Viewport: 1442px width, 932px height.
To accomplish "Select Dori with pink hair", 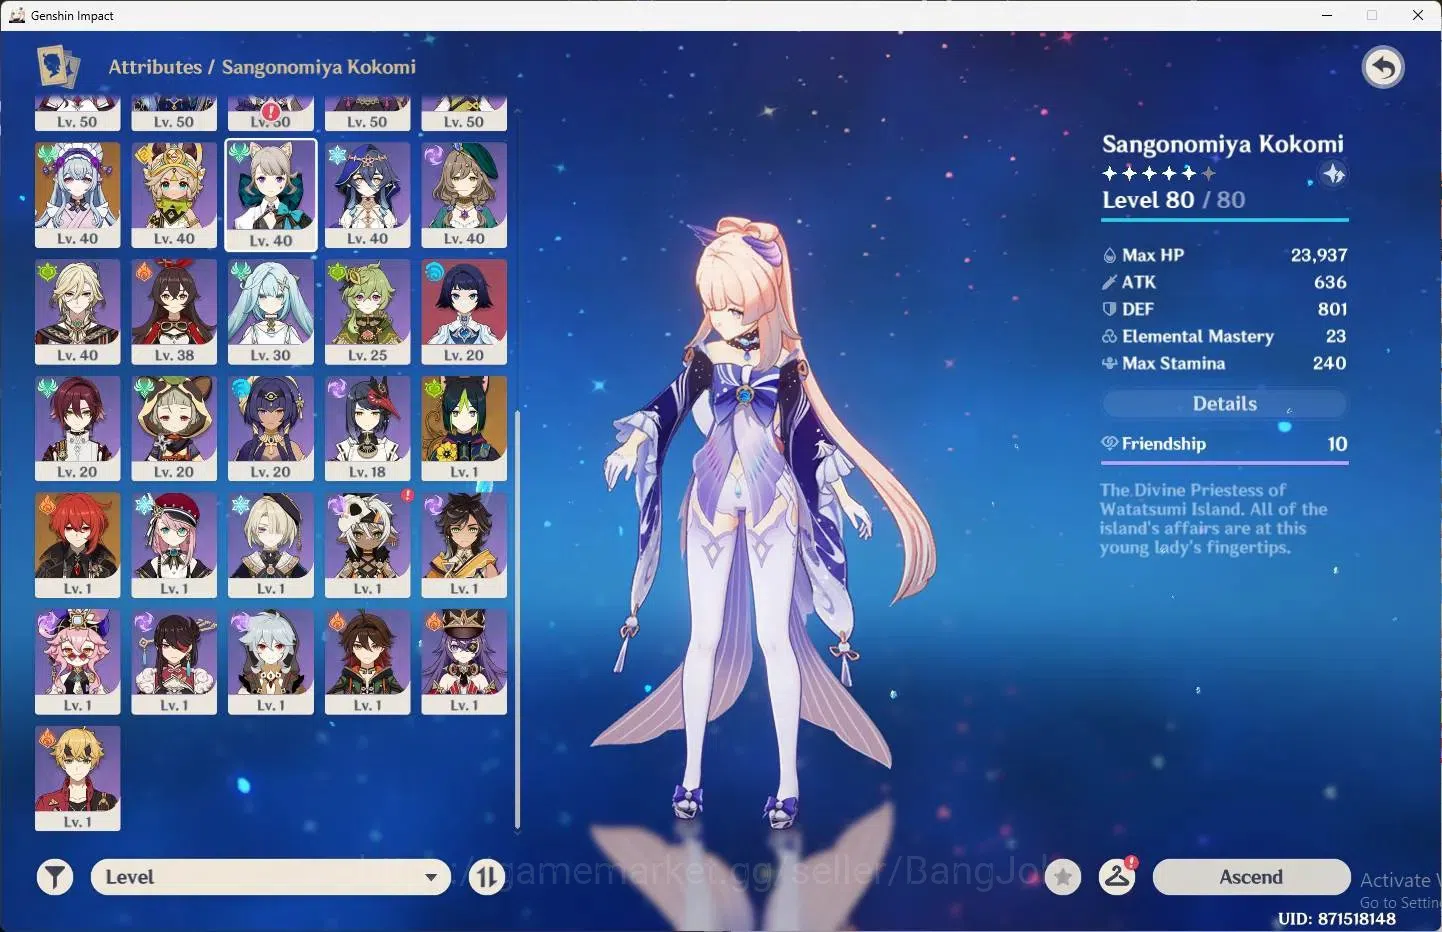I will 77,662.
